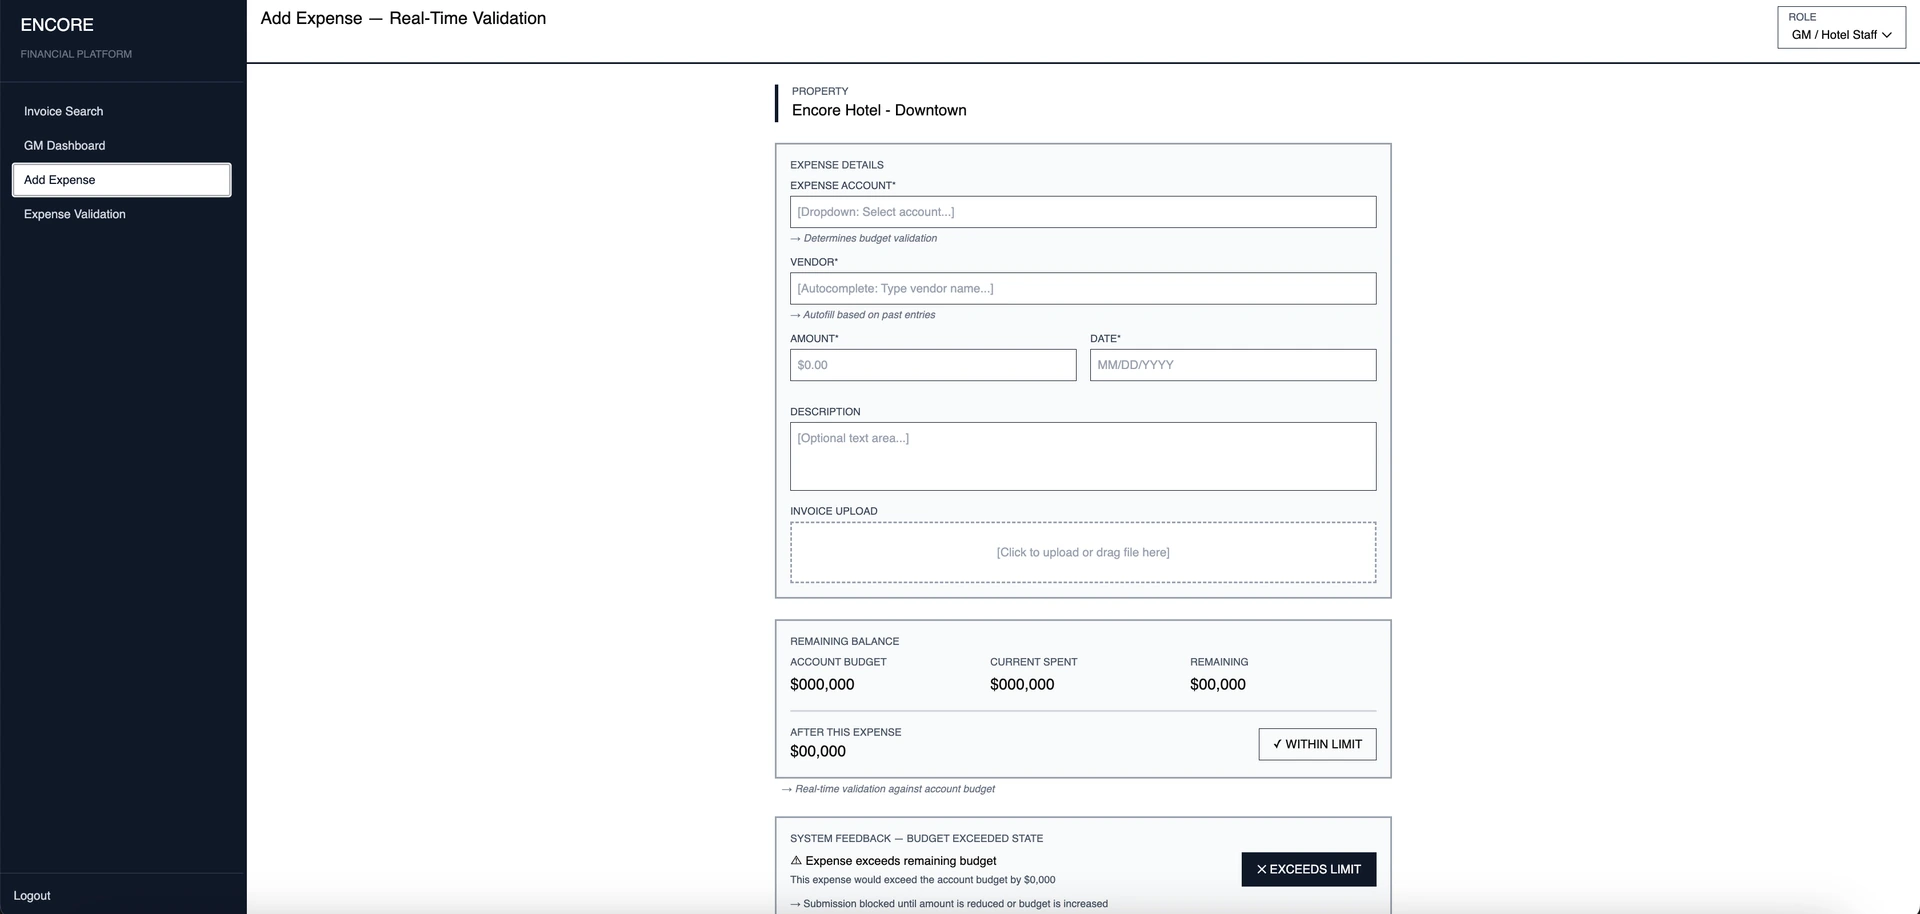The image size is (1920, 914).
Task: Click the X on Exceeds Limit badge
Action: [1261, 870]
